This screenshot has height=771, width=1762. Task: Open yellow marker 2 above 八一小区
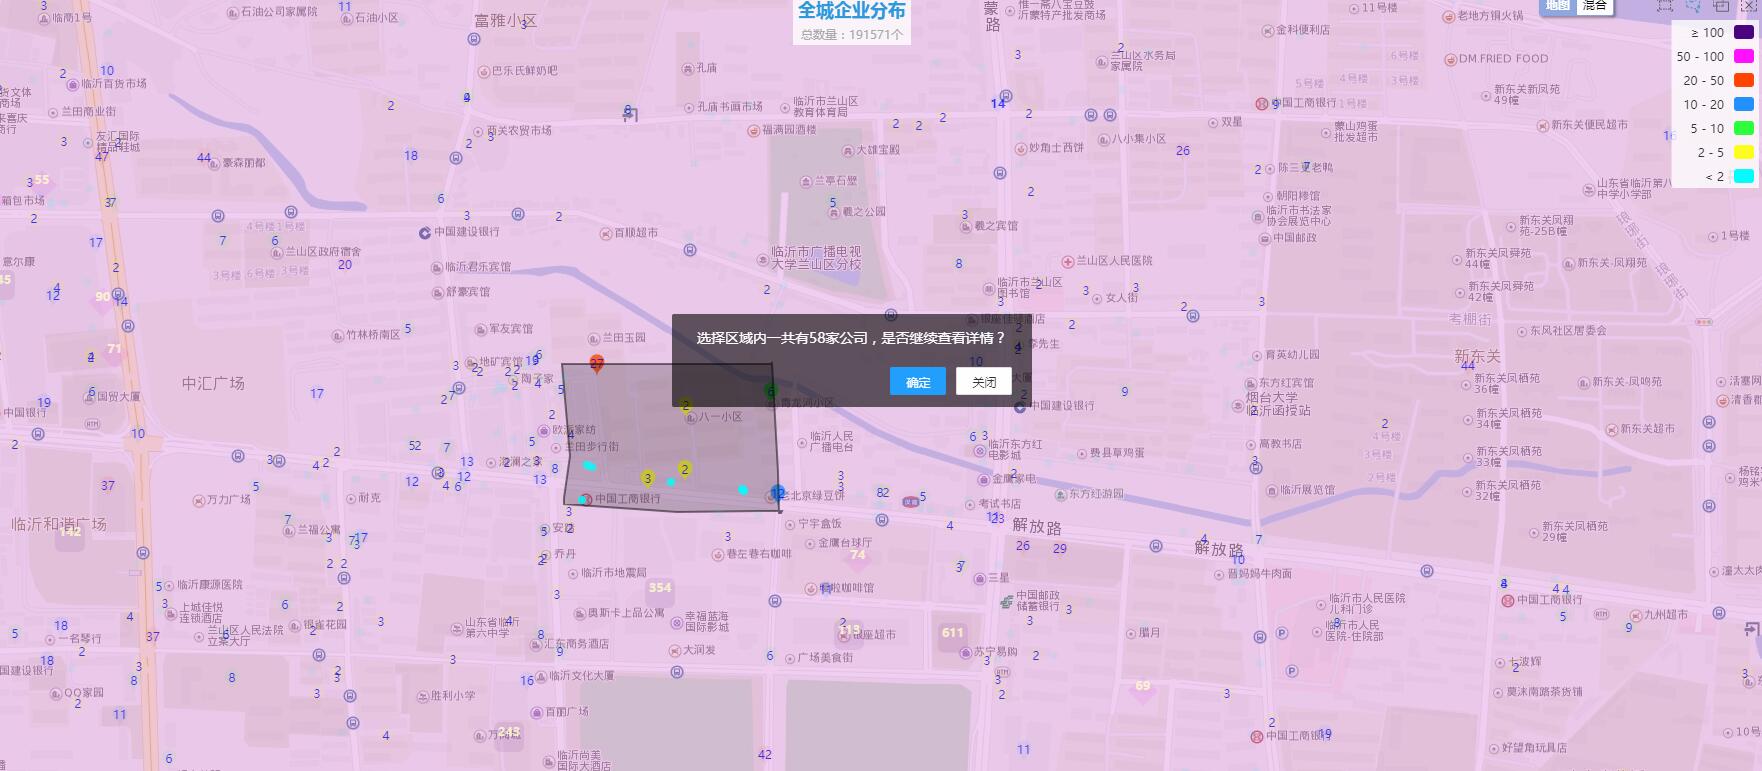click(x=685, y=406)
